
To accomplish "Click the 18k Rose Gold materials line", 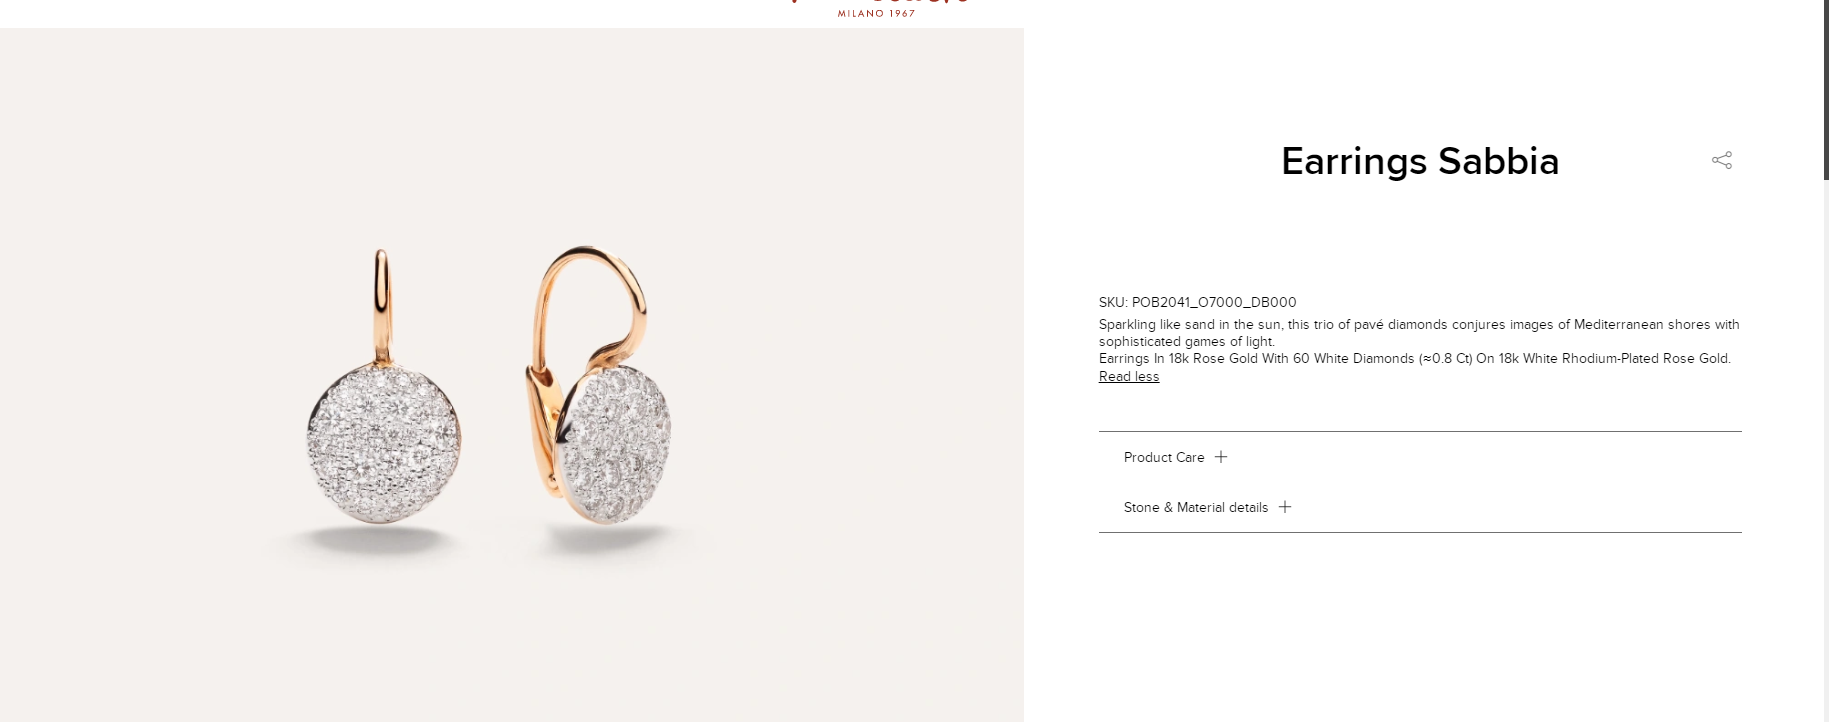I will tap(1415, 358).
